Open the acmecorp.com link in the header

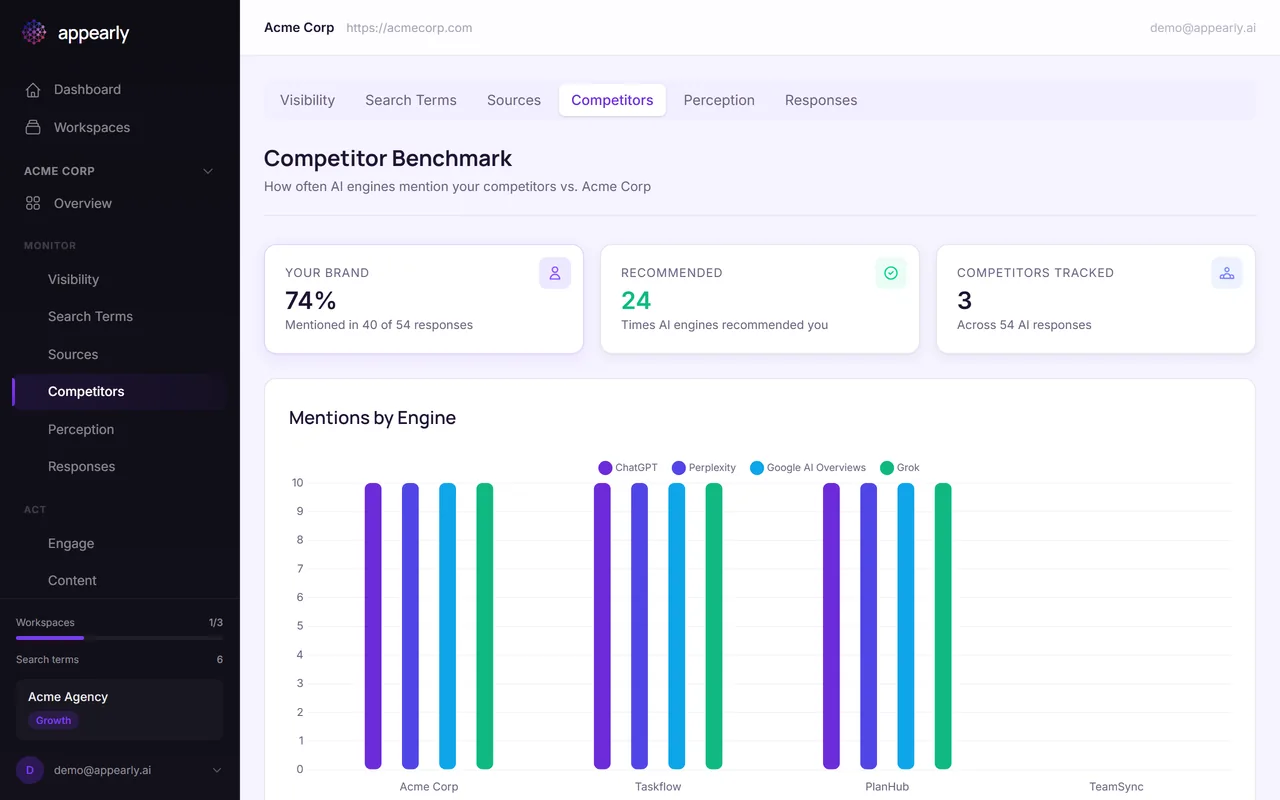point(409,27)
